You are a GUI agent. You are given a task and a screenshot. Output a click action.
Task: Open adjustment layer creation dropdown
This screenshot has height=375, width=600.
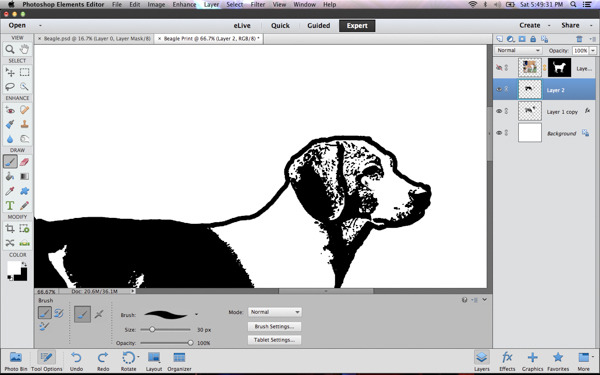tap(510, 39)
